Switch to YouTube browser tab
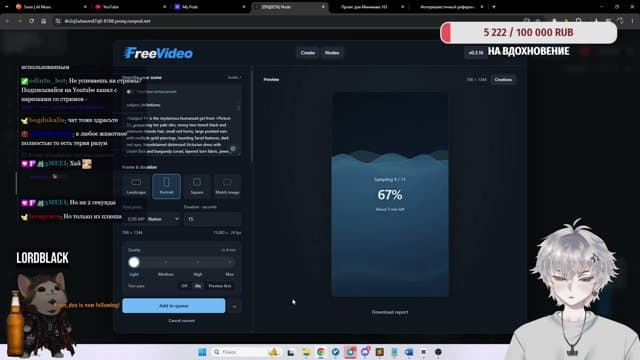 click(x=129, y=7)
